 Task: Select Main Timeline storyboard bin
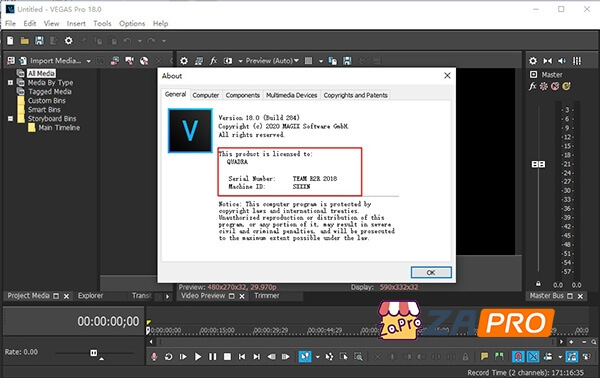59,128
